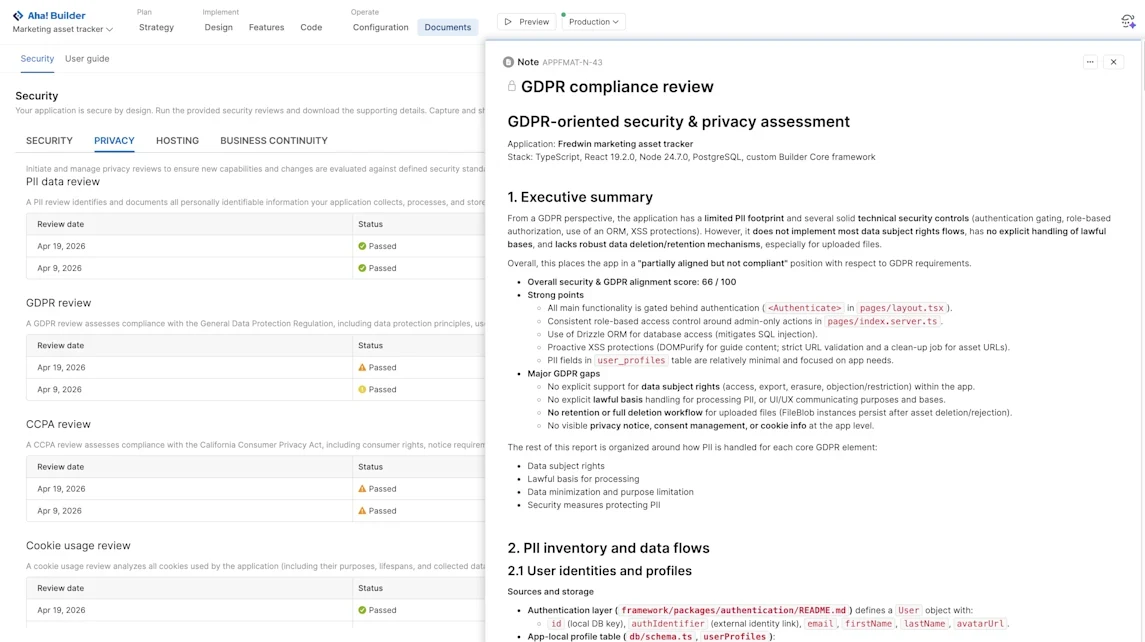Click the user_profiles code reference
The width and height of the screenshot is (1145, 642).
tap(632, 360)
